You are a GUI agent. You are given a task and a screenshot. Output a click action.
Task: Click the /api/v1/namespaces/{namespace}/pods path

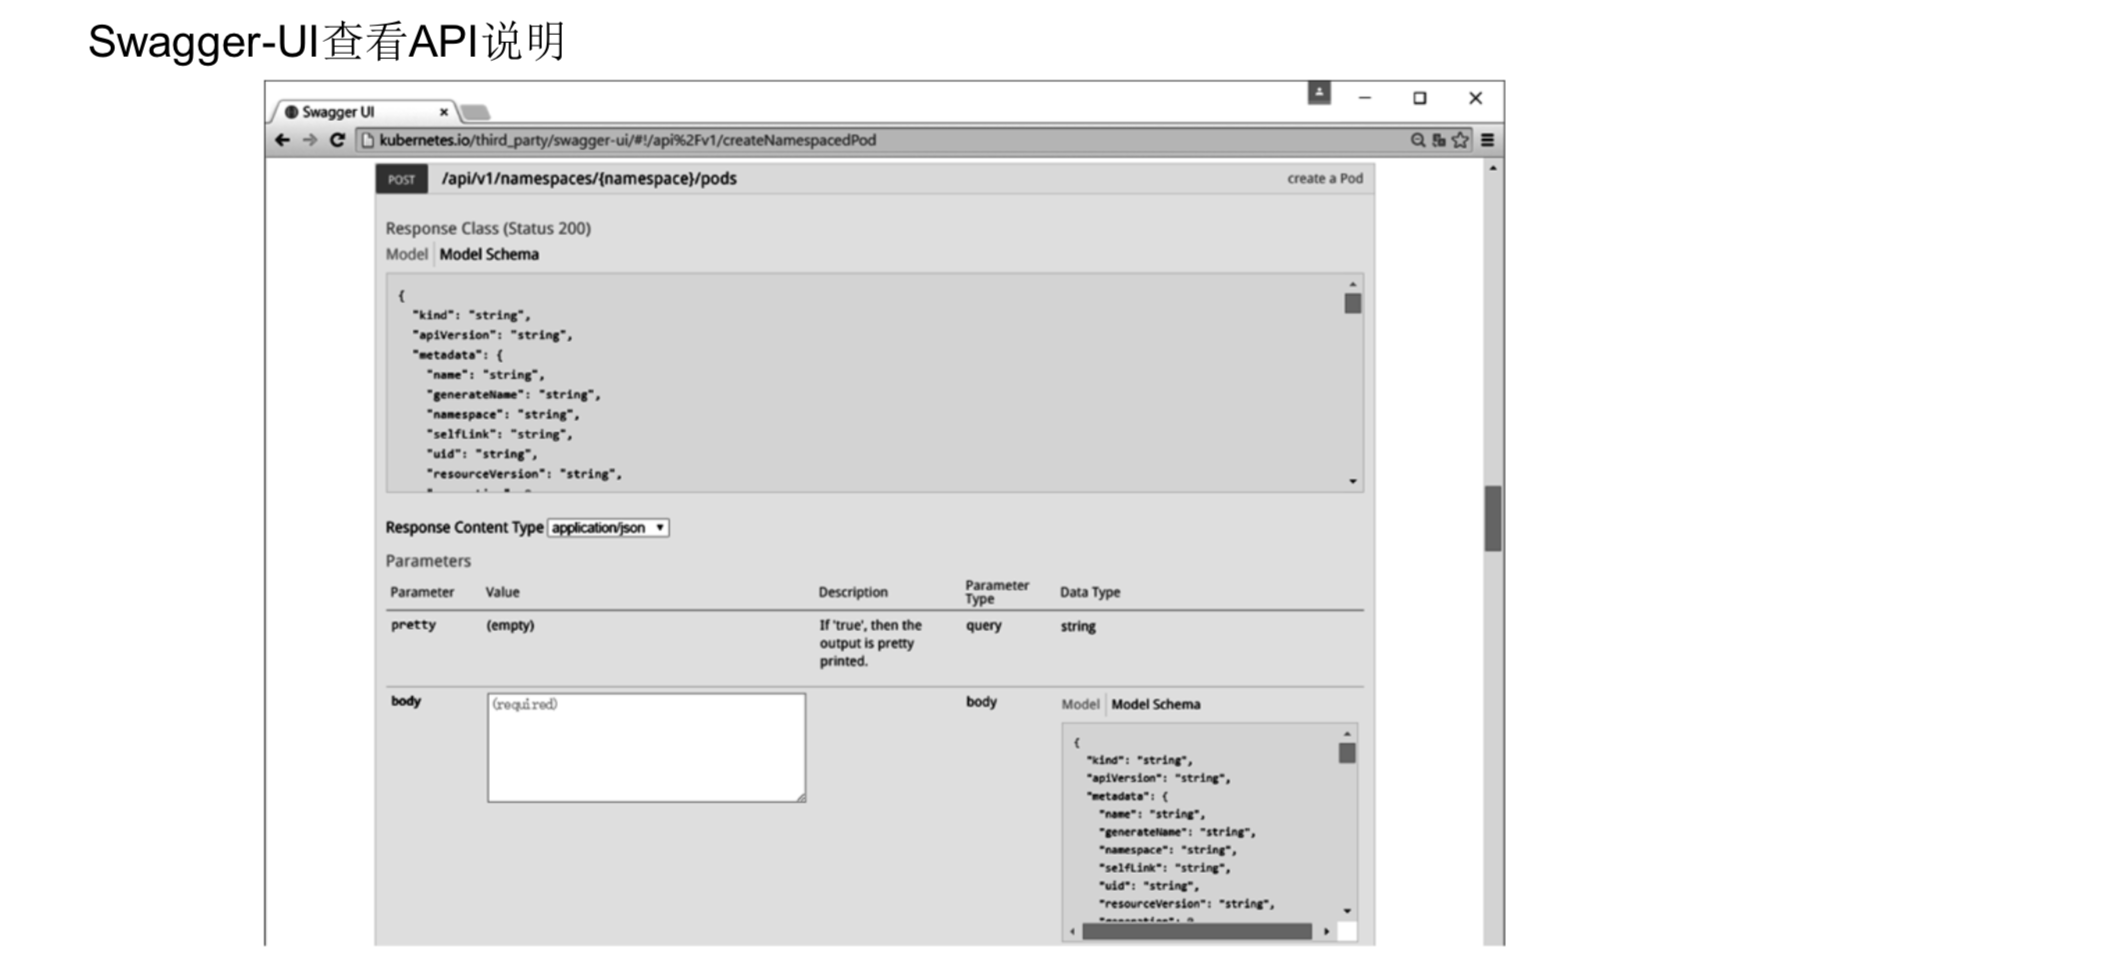pos(589,178)
